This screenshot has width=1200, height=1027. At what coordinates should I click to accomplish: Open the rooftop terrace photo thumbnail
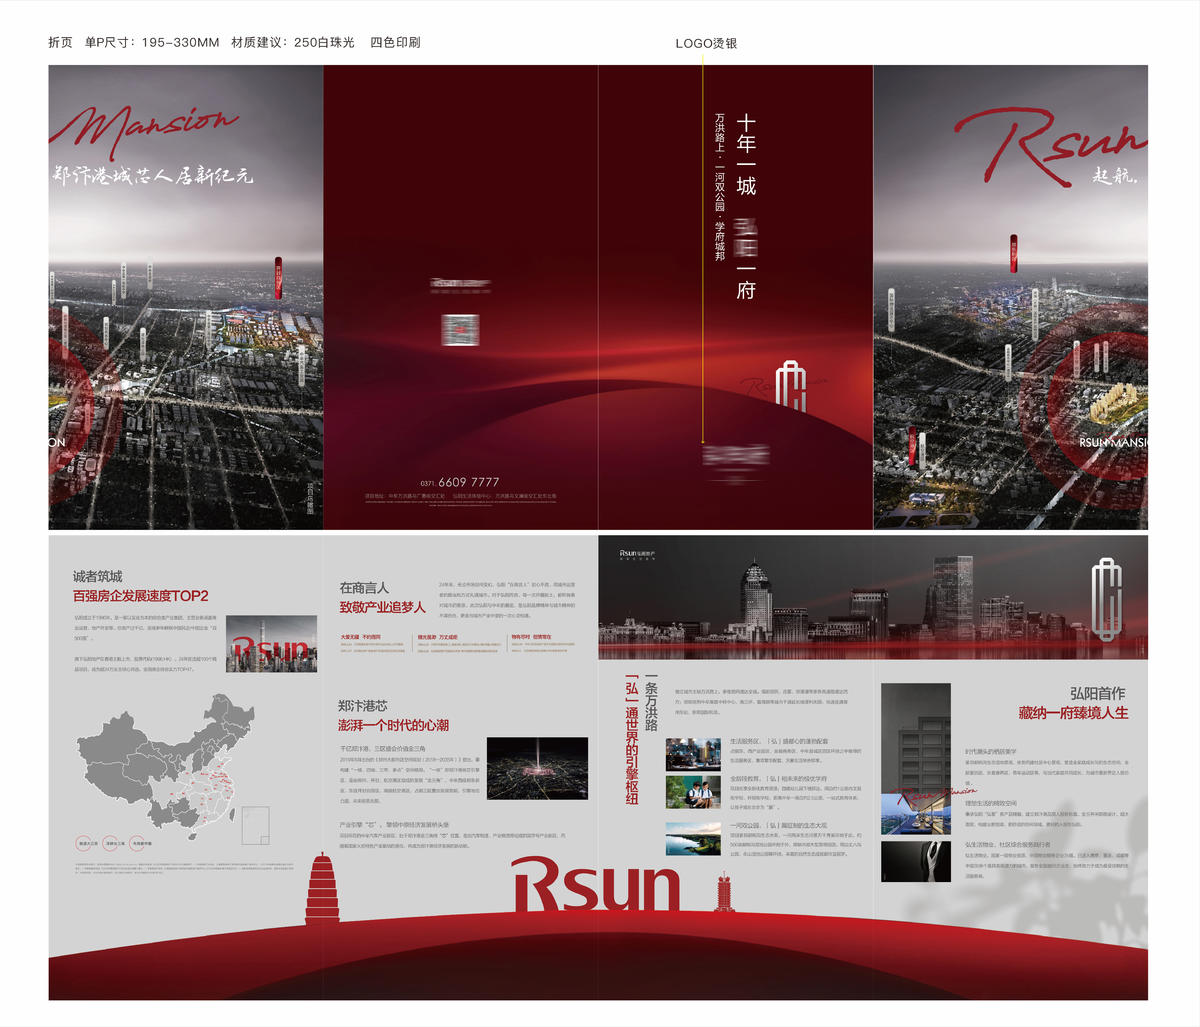[916, 813]
